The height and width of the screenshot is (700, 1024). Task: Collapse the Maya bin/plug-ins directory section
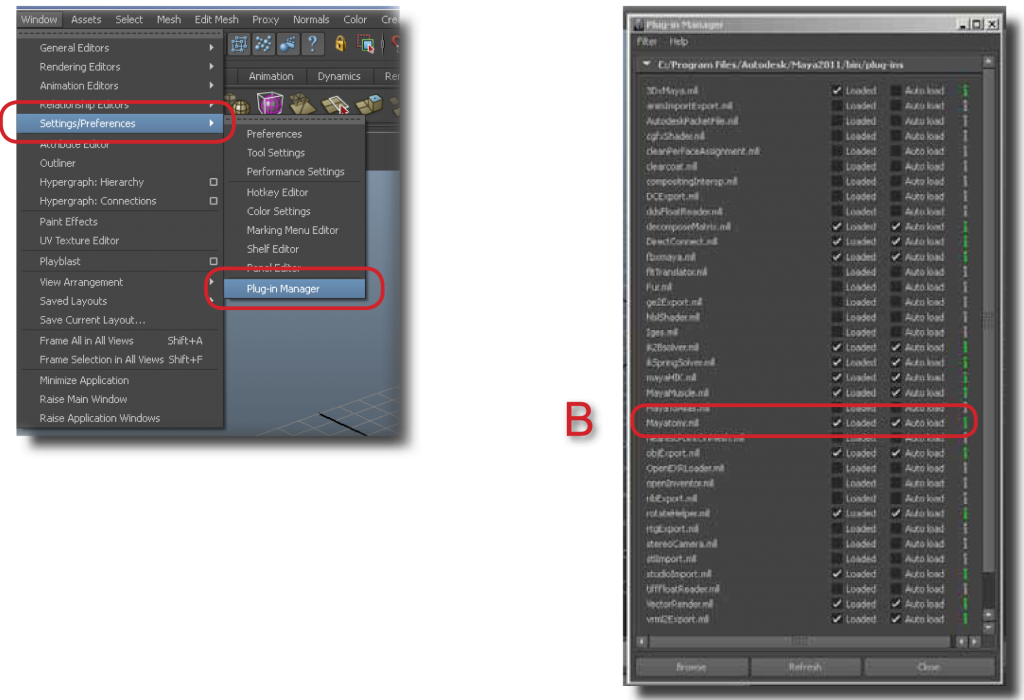point(648,62)
